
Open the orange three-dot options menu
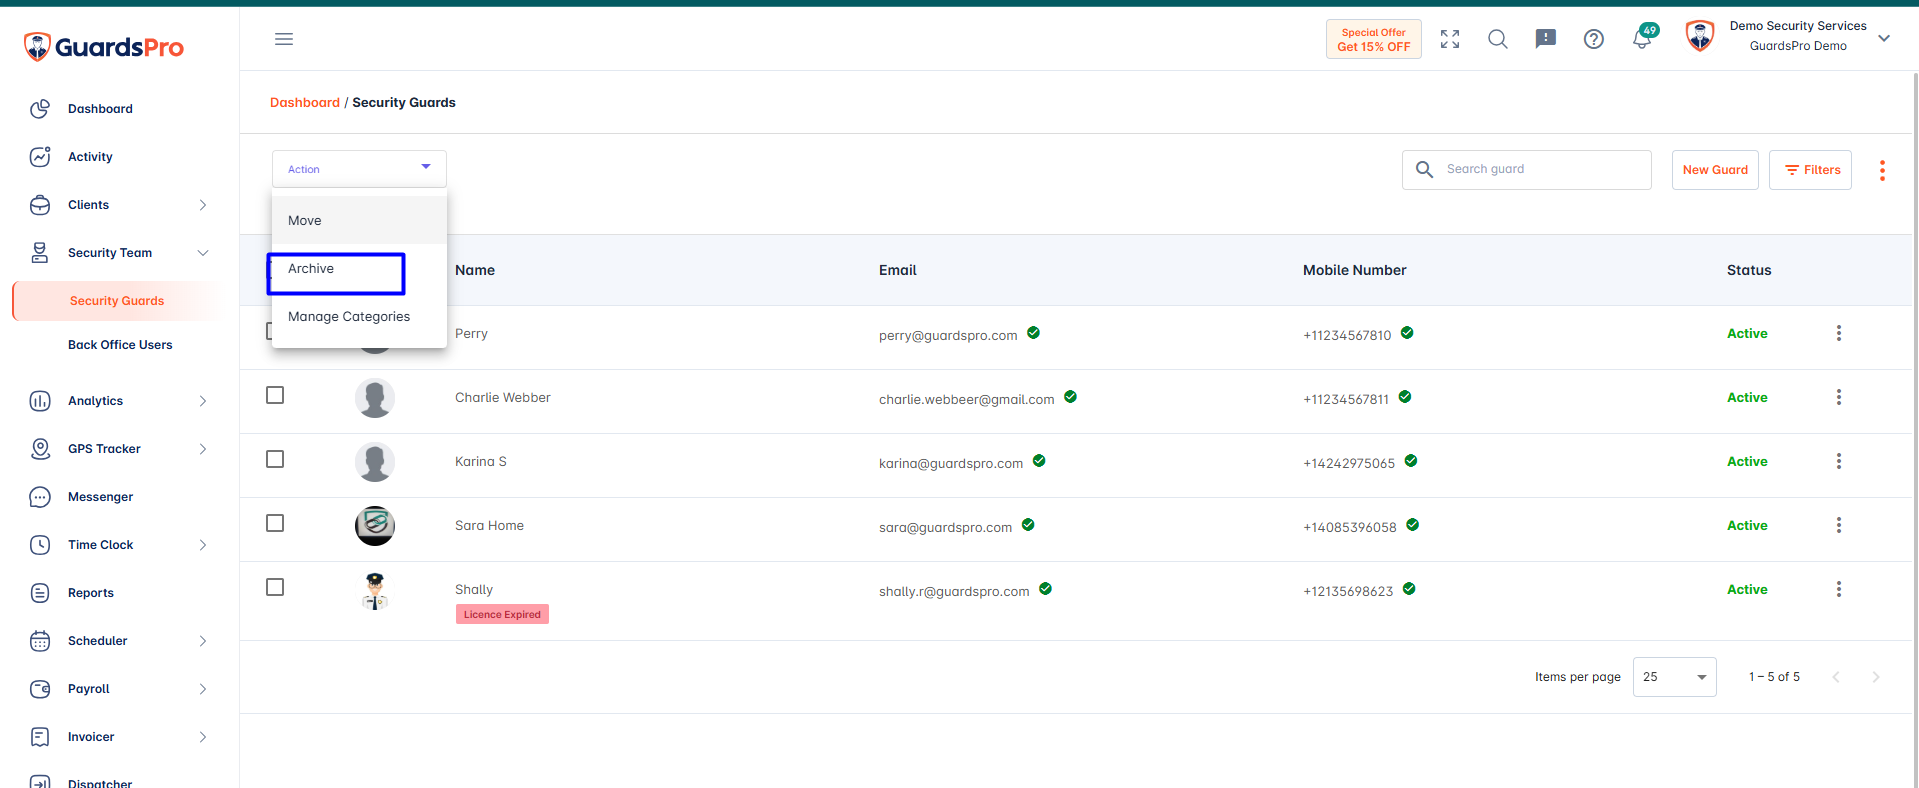[1882, 170]
